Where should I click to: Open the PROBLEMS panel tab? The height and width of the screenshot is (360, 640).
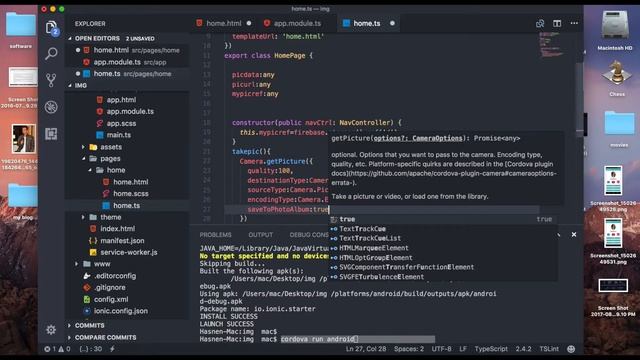pyautogui.click(x=216, y=235)
